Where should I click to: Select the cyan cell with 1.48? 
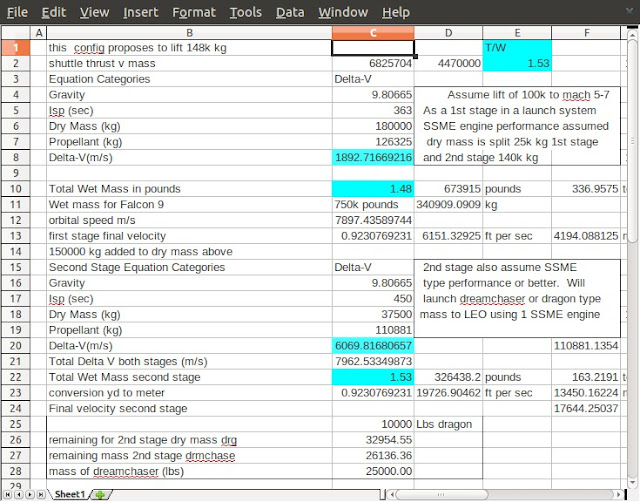pyautogui.click(x=373, y=189)
